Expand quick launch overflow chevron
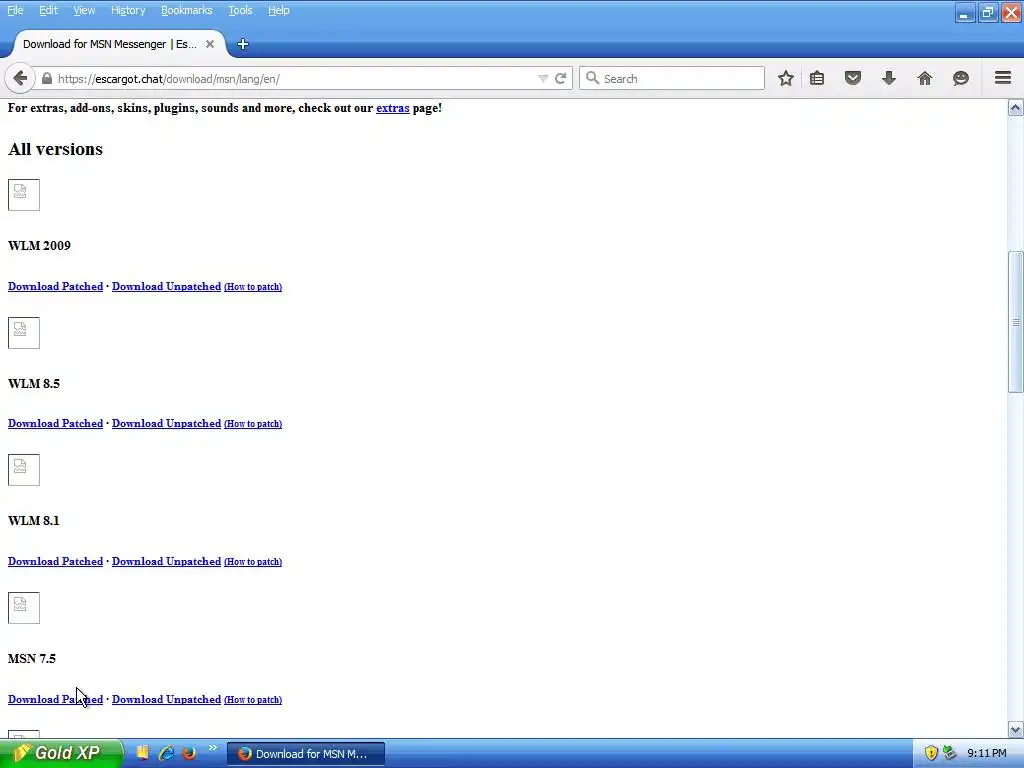Screen dimensions: 1024x768 212,748
